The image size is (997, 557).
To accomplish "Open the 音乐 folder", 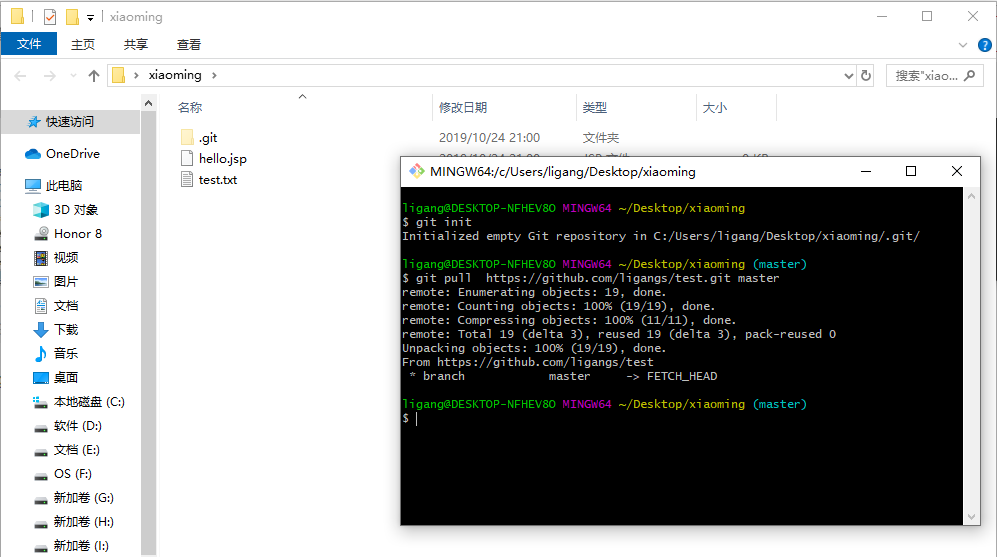I will tap(65, 354).
